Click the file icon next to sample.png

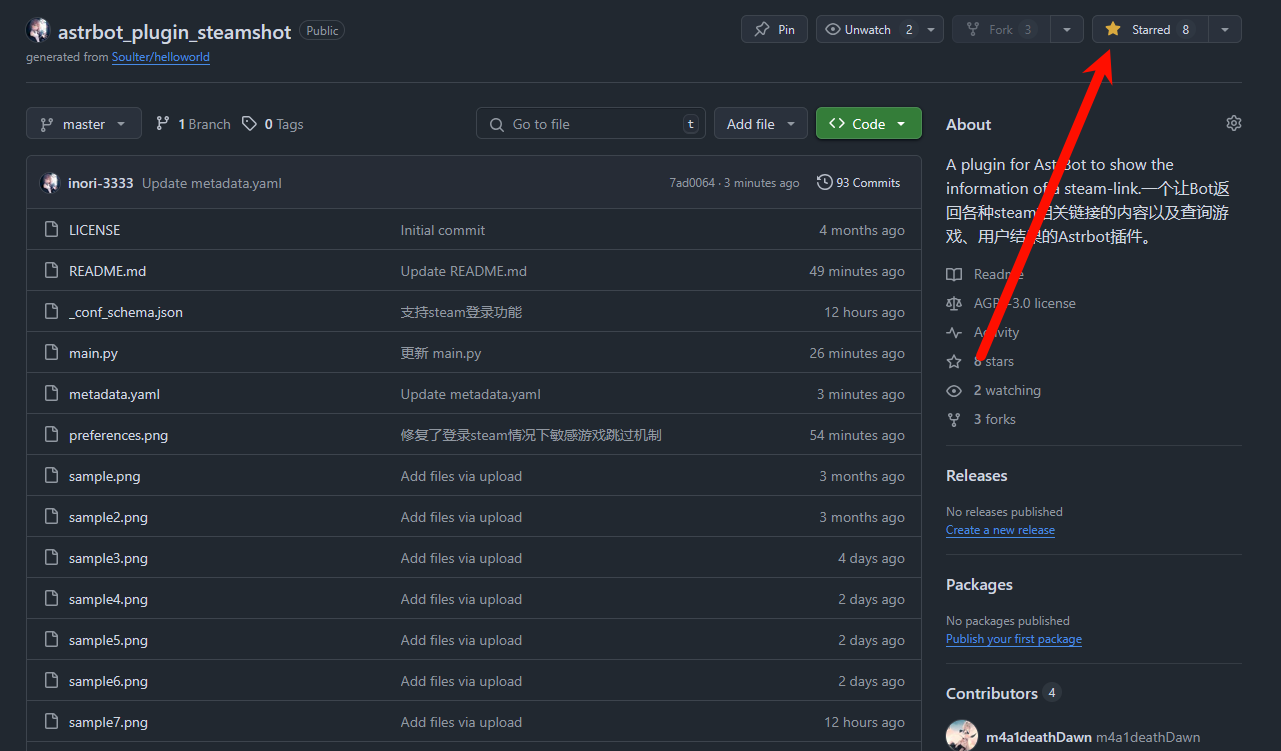click(52, 476)
